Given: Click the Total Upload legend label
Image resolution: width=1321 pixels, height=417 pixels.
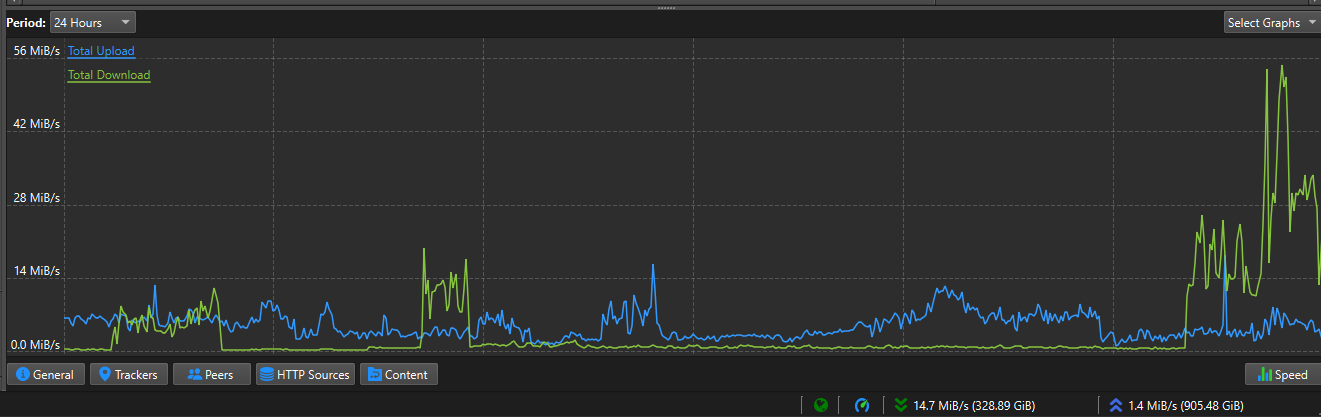Looking at the screenshot, I should tap(101, 51).
